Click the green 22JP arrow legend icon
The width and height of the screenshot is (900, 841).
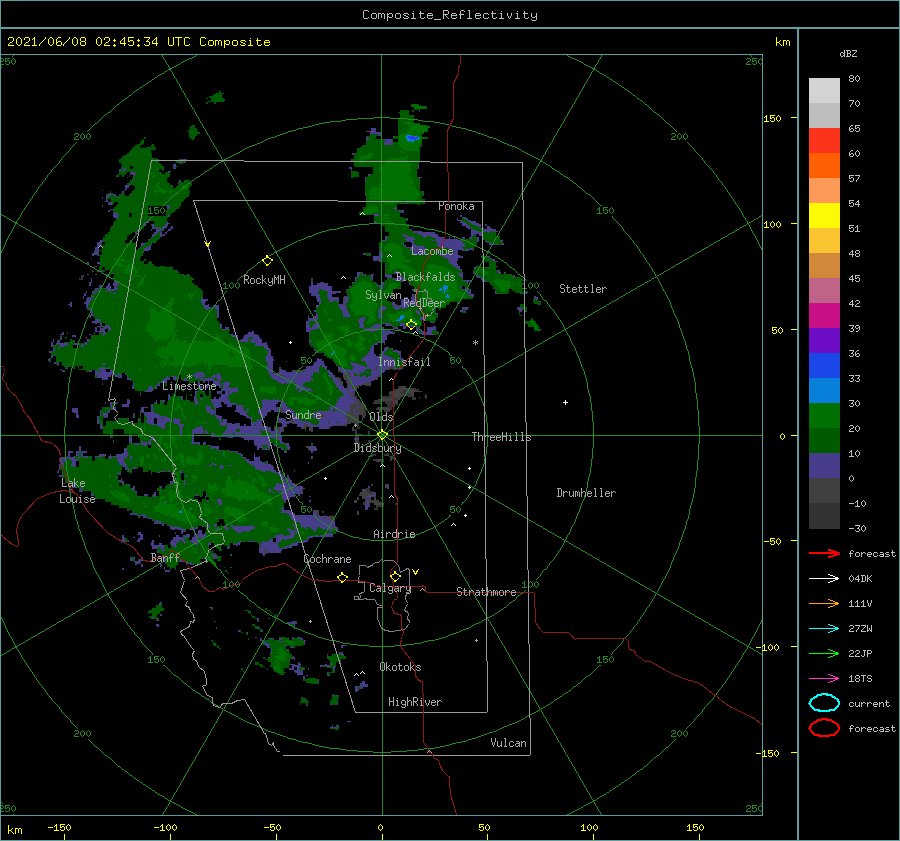tap(824, 653)
